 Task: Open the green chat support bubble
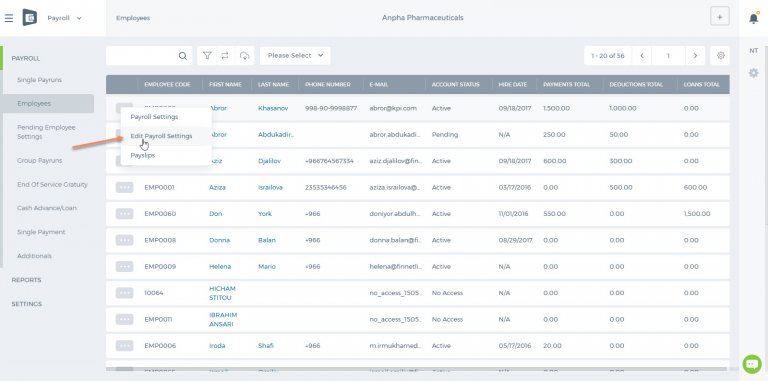pyautogui.click(x=752, y=364)
